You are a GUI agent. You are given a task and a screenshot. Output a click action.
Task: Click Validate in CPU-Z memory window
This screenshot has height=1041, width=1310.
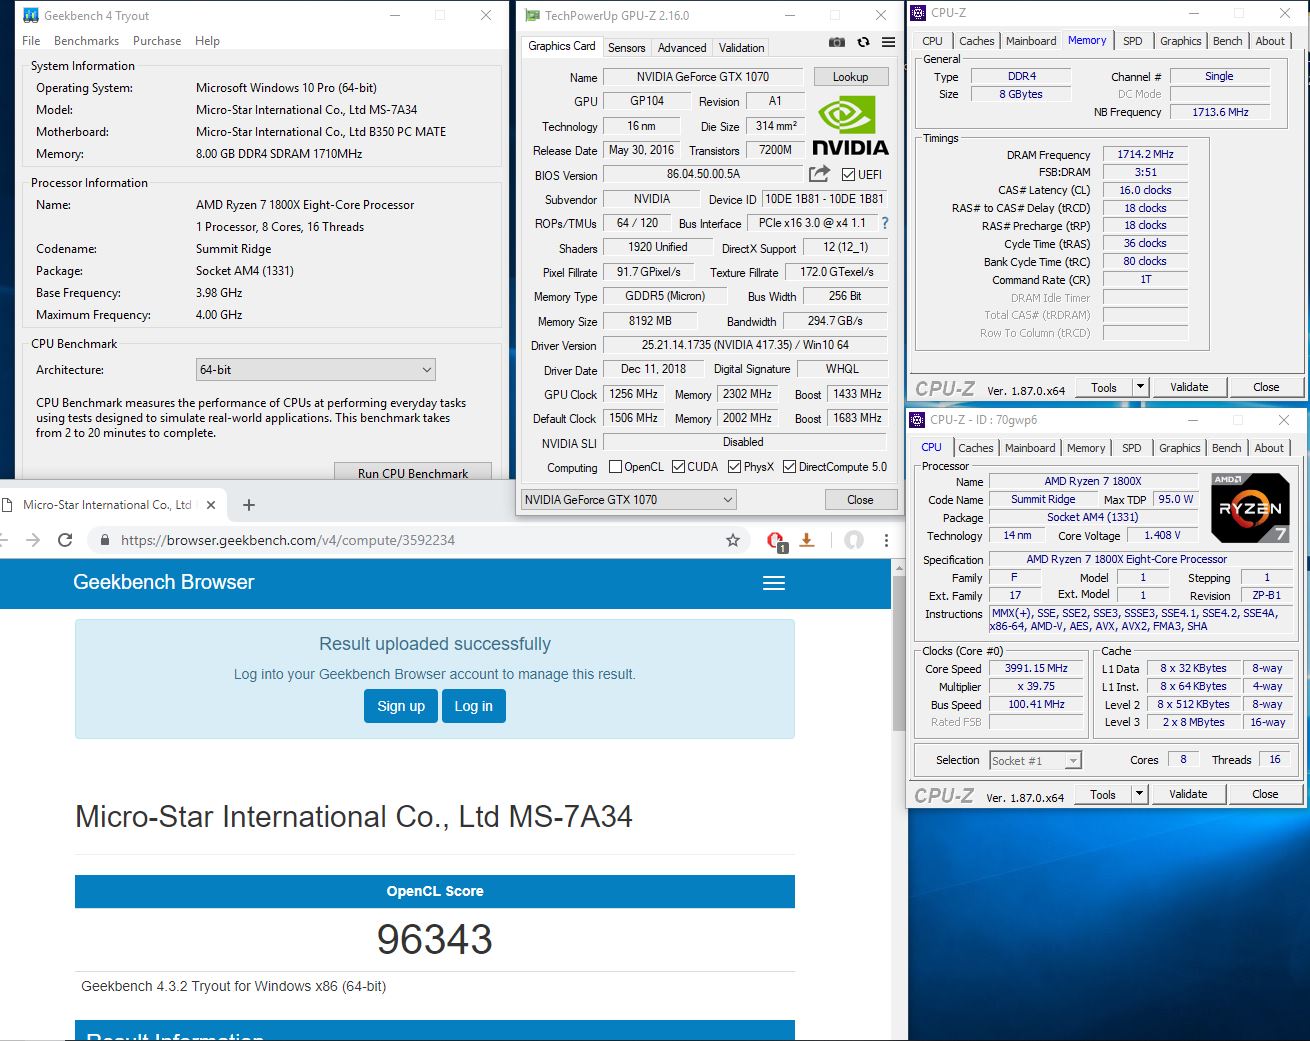[x=1189, y=387]
